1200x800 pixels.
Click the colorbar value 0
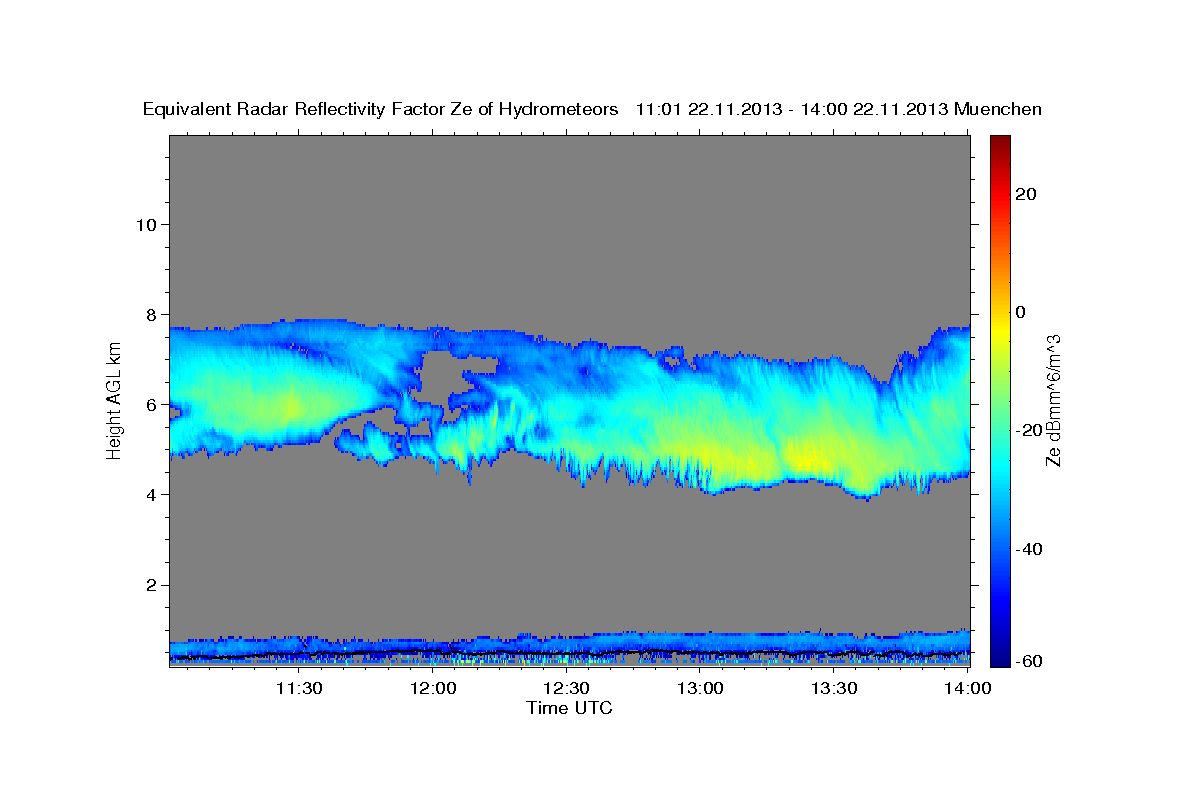1020,312
